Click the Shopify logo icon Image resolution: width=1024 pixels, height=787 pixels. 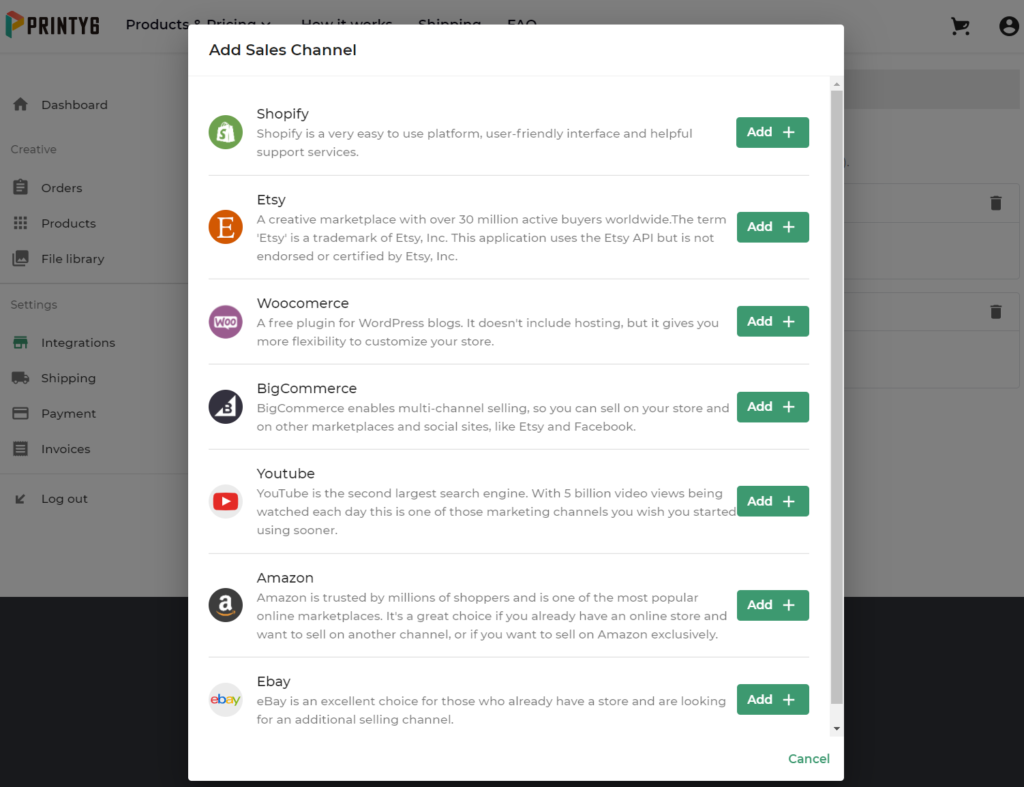(225, 131)
